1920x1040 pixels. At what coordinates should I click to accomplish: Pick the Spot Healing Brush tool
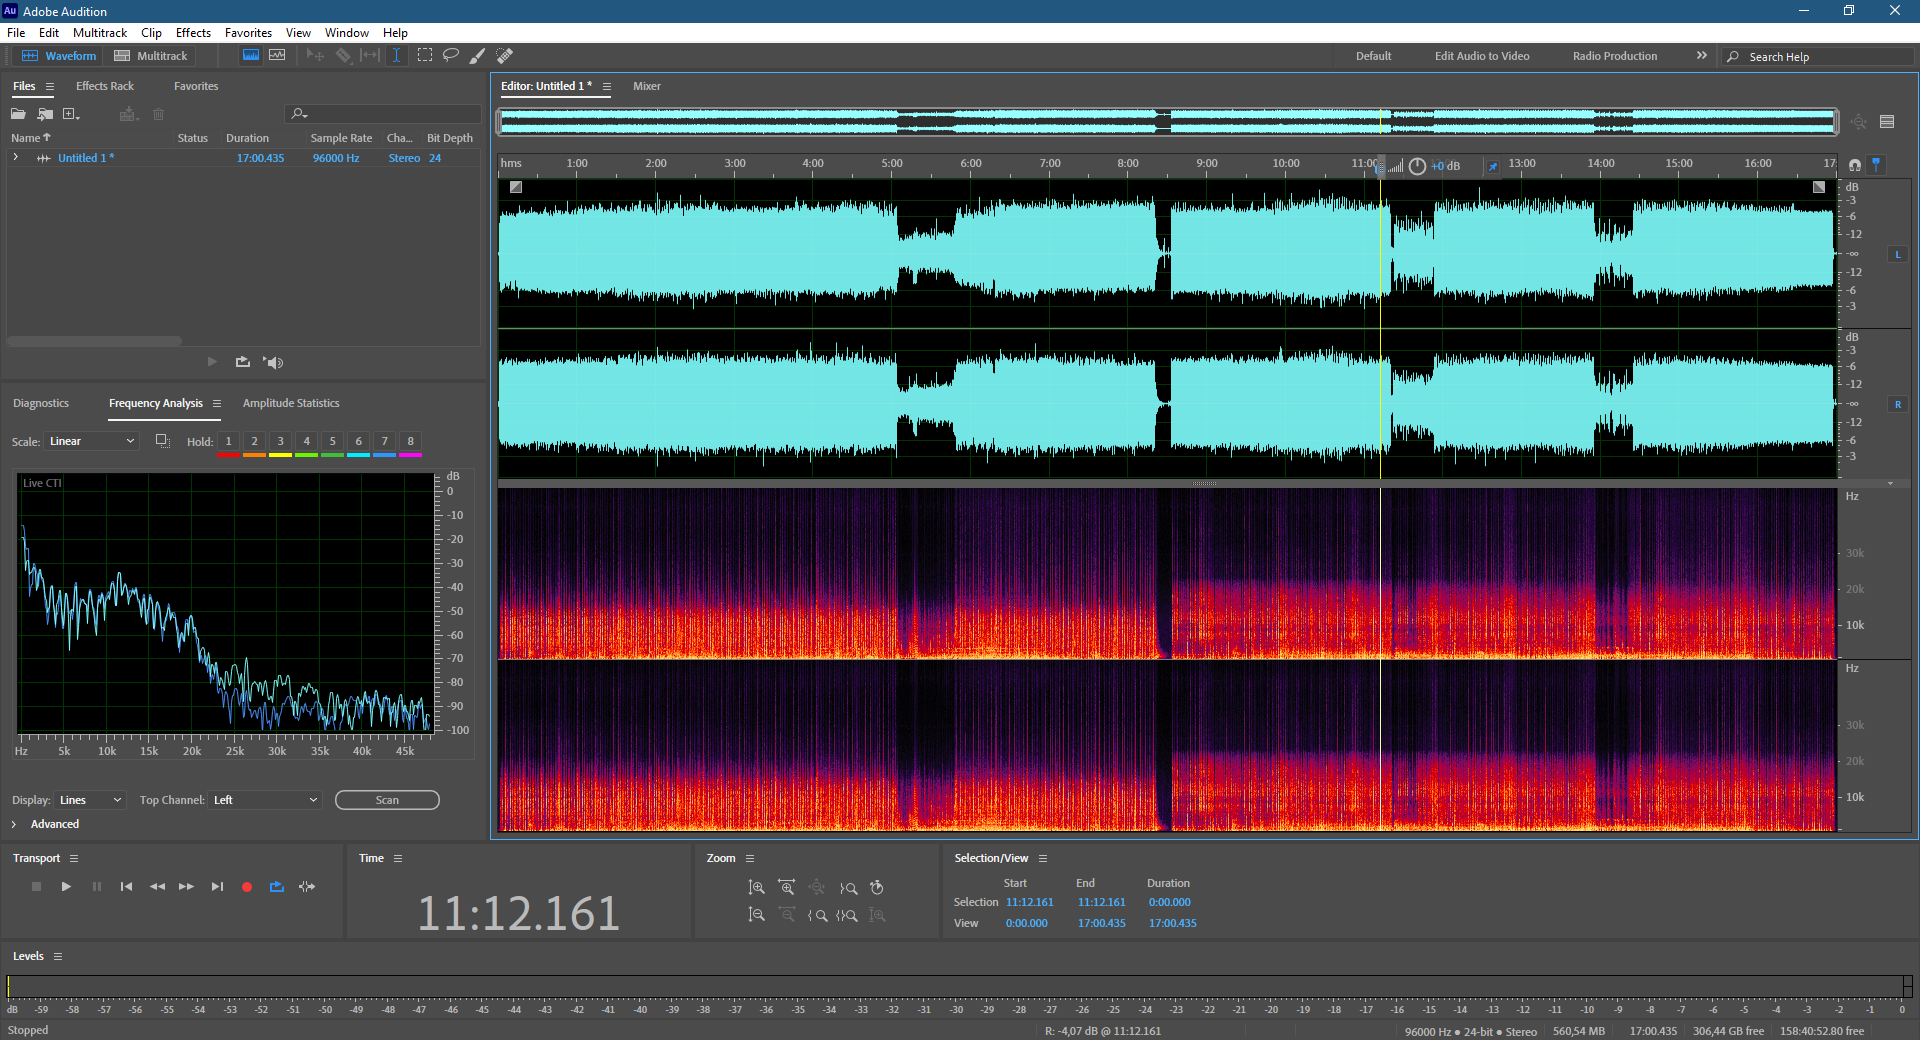pos(505,56)
